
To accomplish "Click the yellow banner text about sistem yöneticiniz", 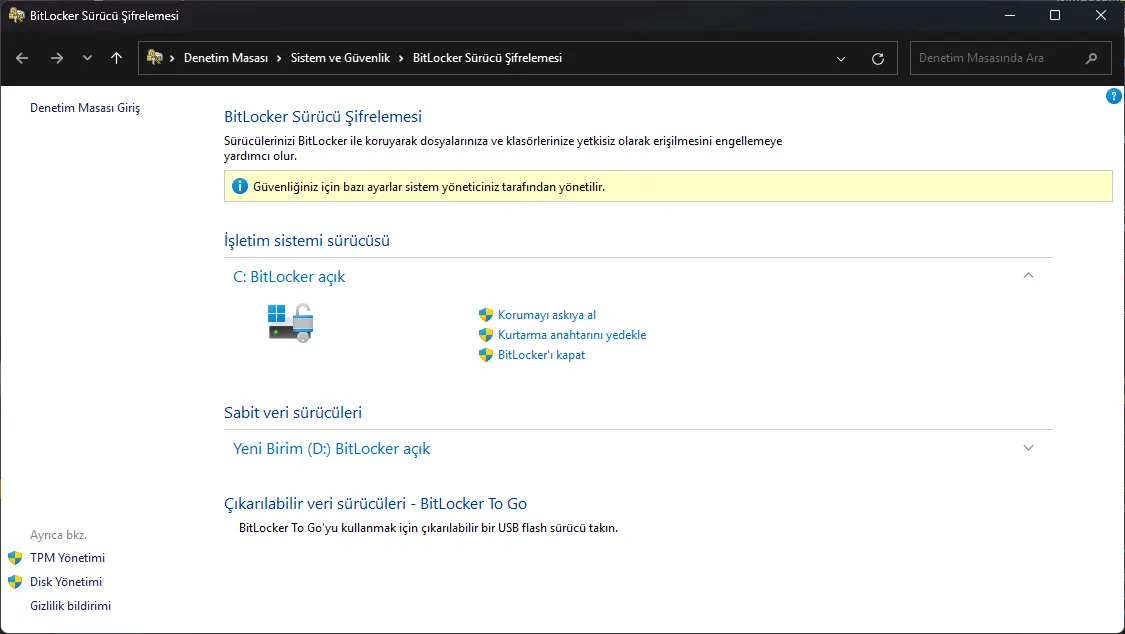I will click(429, 187).
